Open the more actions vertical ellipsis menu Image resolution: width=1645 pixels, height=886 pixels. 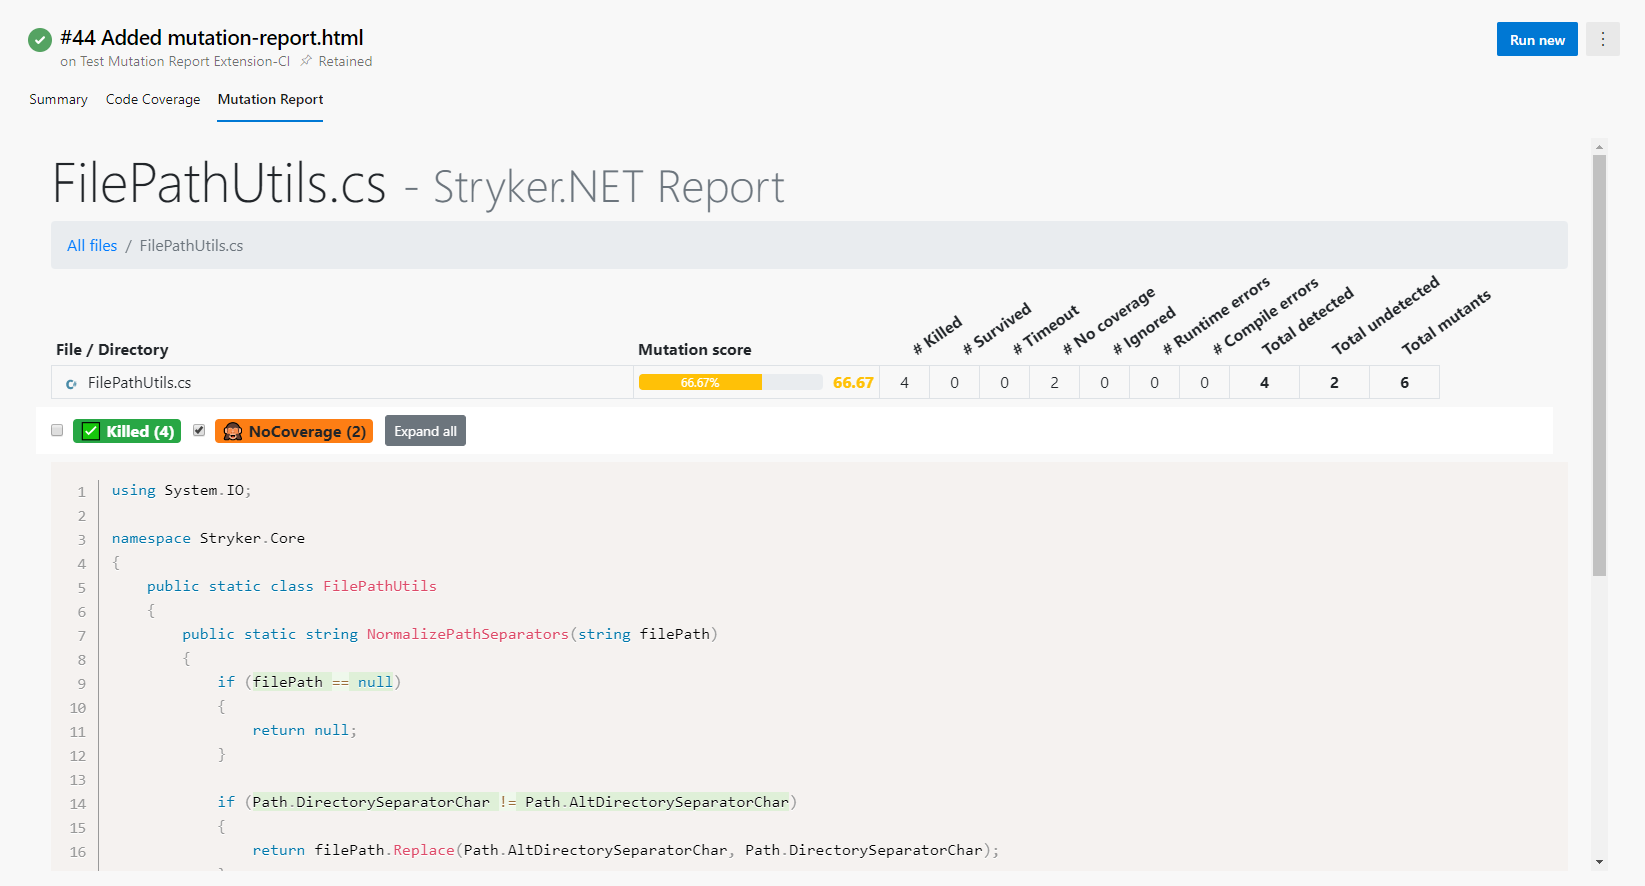pos(1603,39)
